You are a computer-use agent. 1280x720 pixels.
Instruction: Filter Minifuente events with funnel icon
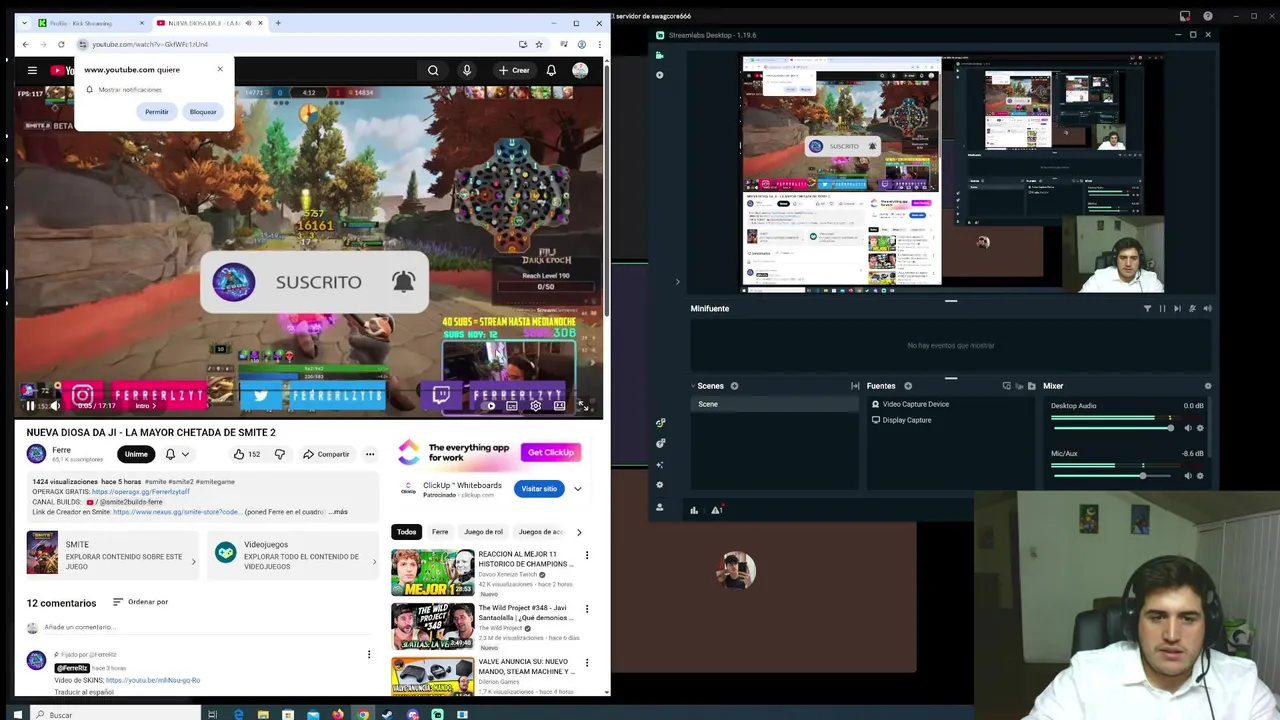coord(1147,309)
